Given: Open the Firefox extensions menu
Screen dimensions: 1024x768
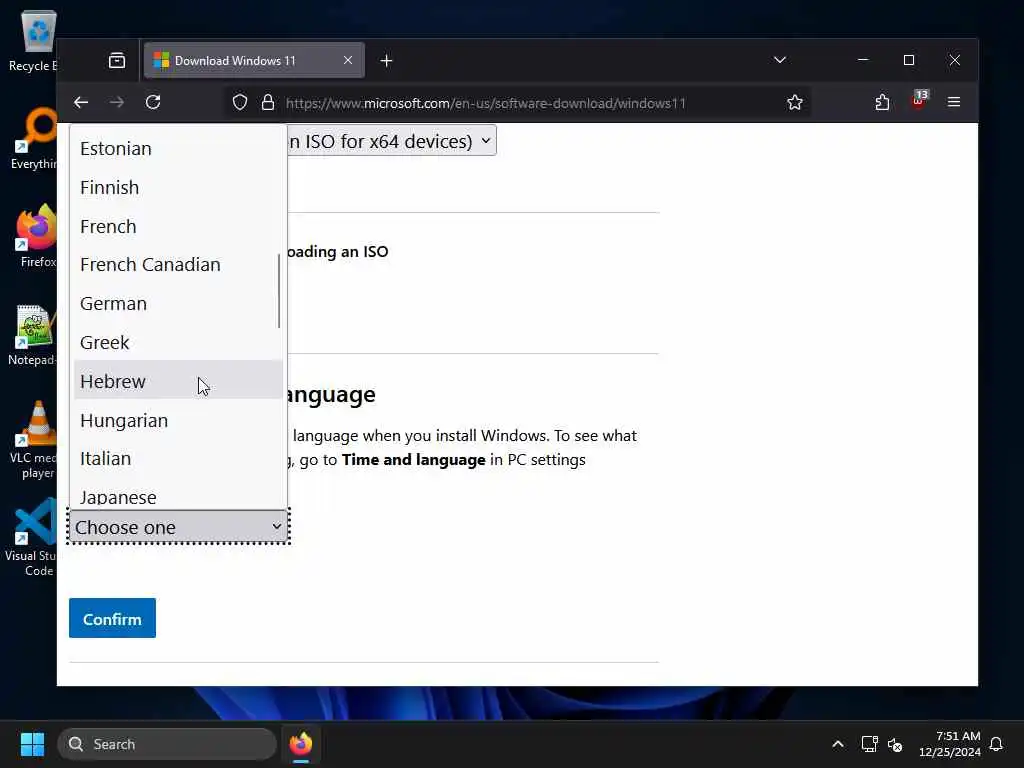Looking at the screenshot, I should (x=882, y=103).
